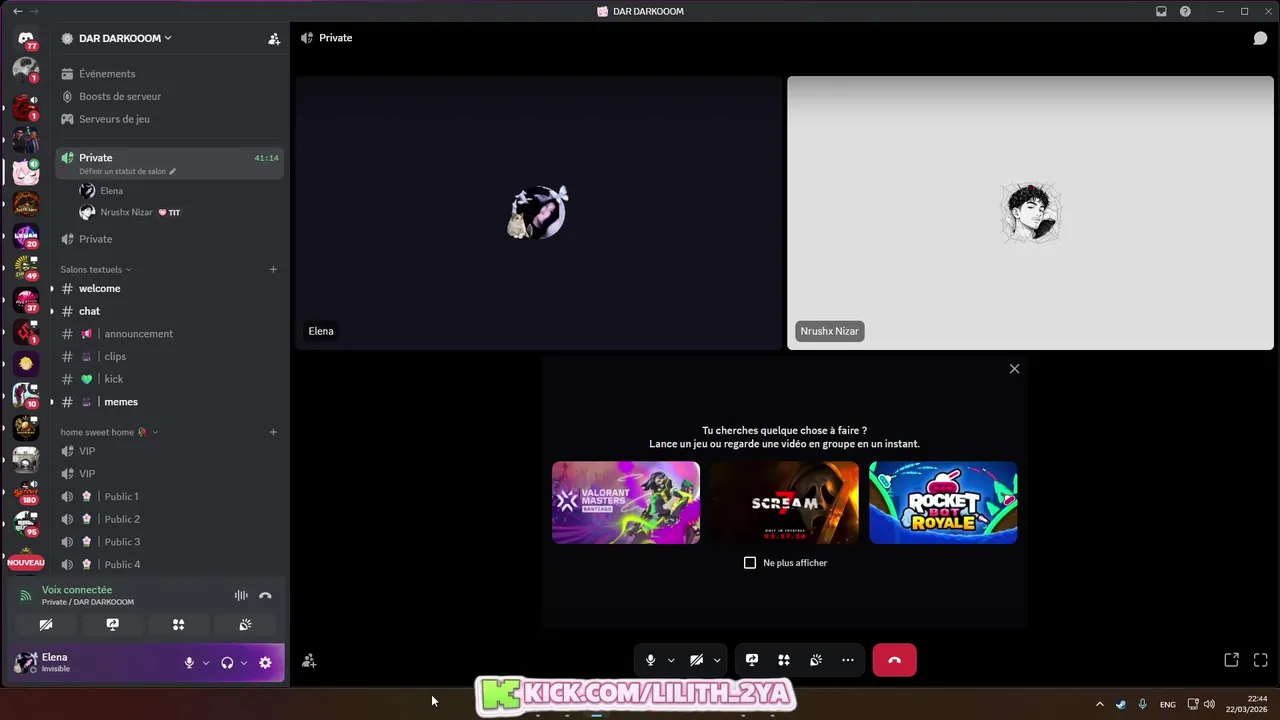Image resolution: width=1280 pixels, height=720 pixels.
Task: Turn on camera in the voice panel
Action: [x=46, y=624]
